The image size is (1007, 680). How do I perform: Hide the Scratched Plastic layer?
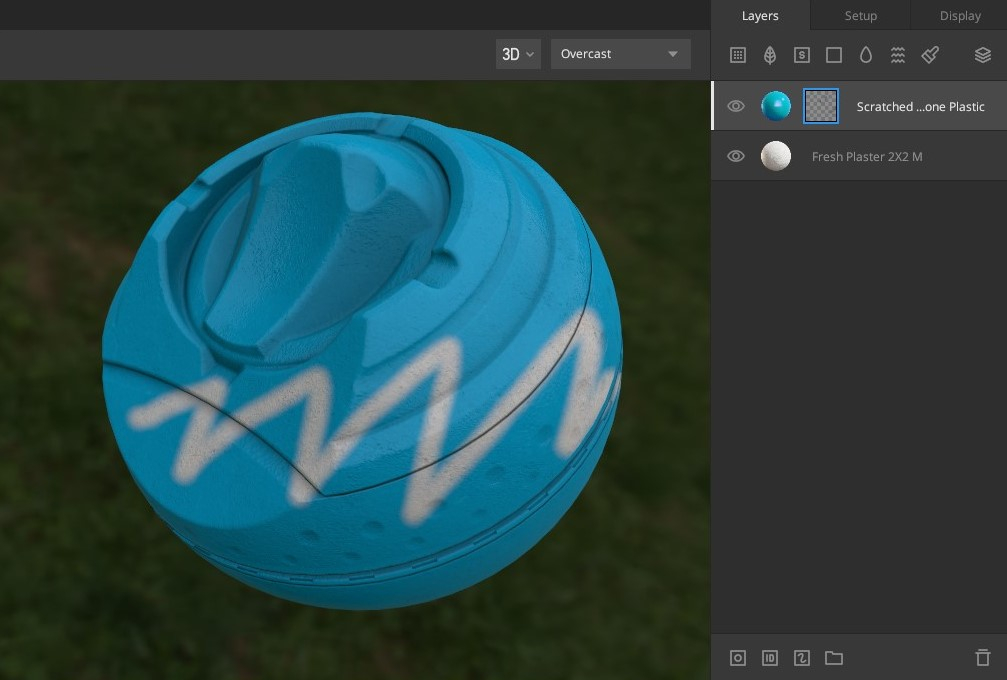click(736, 105)
